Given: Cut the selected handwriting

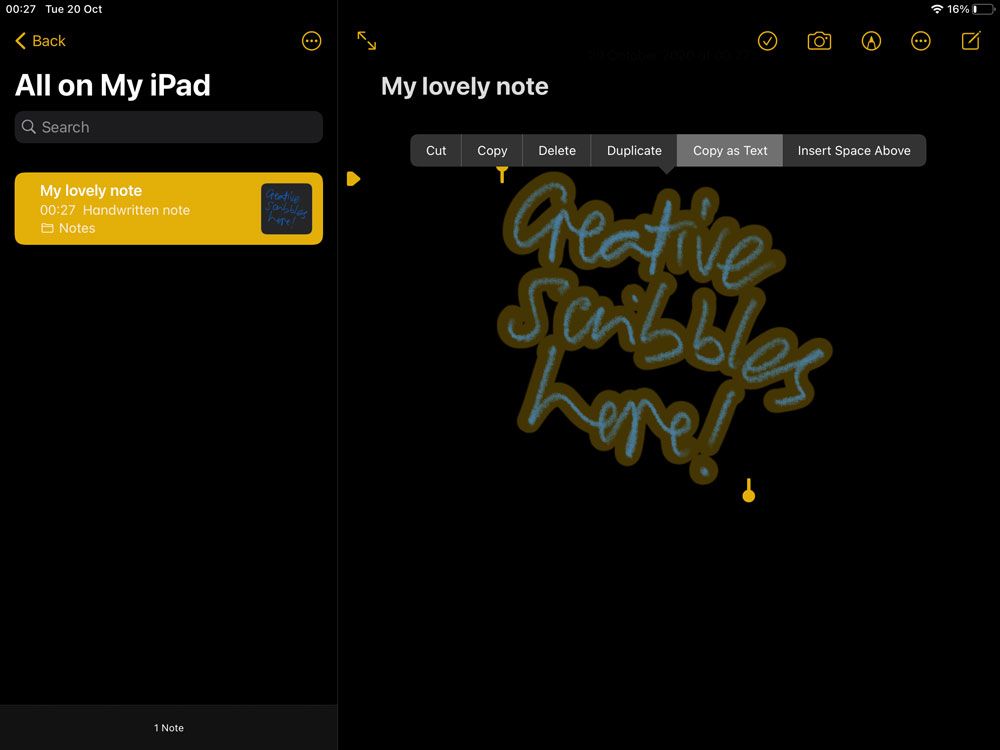Looking at the screenshot, I should [x=435, y=150].
